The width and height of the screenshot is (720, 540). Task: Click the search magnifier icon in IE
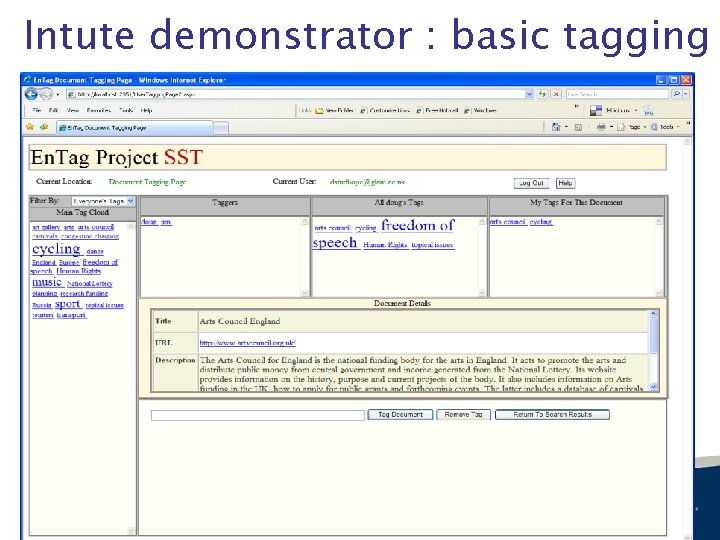point(676,94)
